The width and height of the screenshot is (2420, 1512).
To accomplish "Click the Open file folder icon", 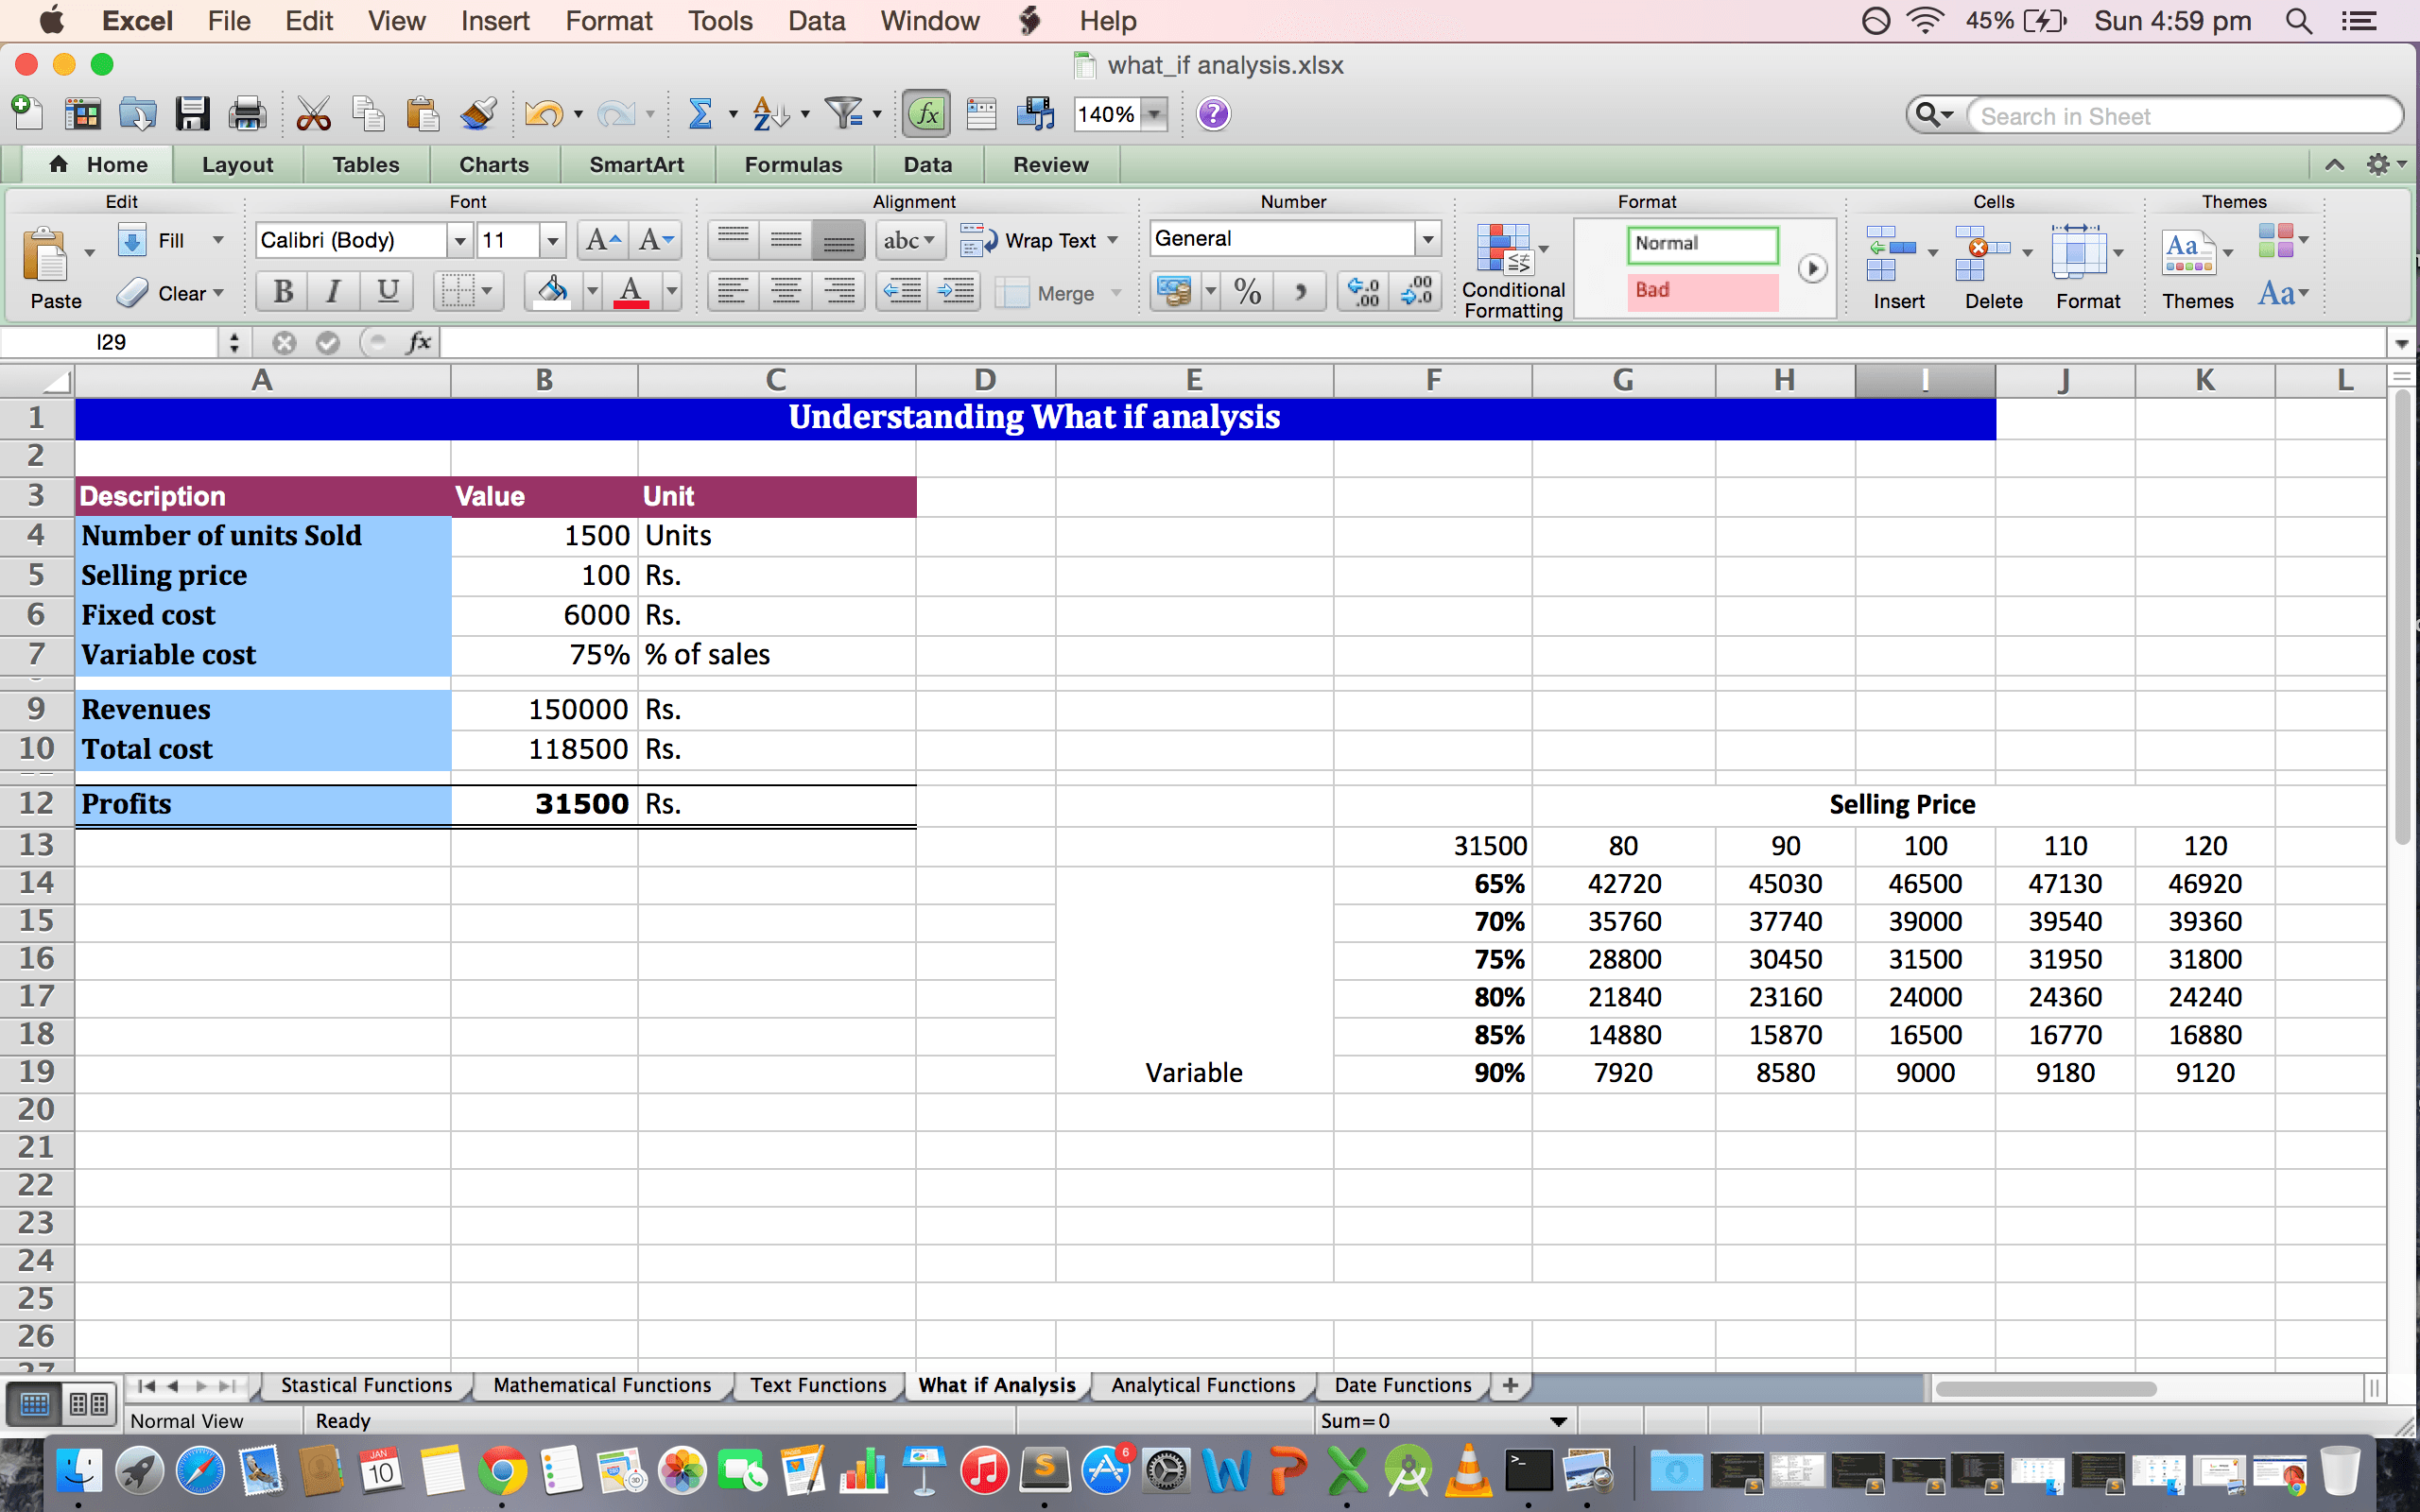I will click(x=137, y=114).
